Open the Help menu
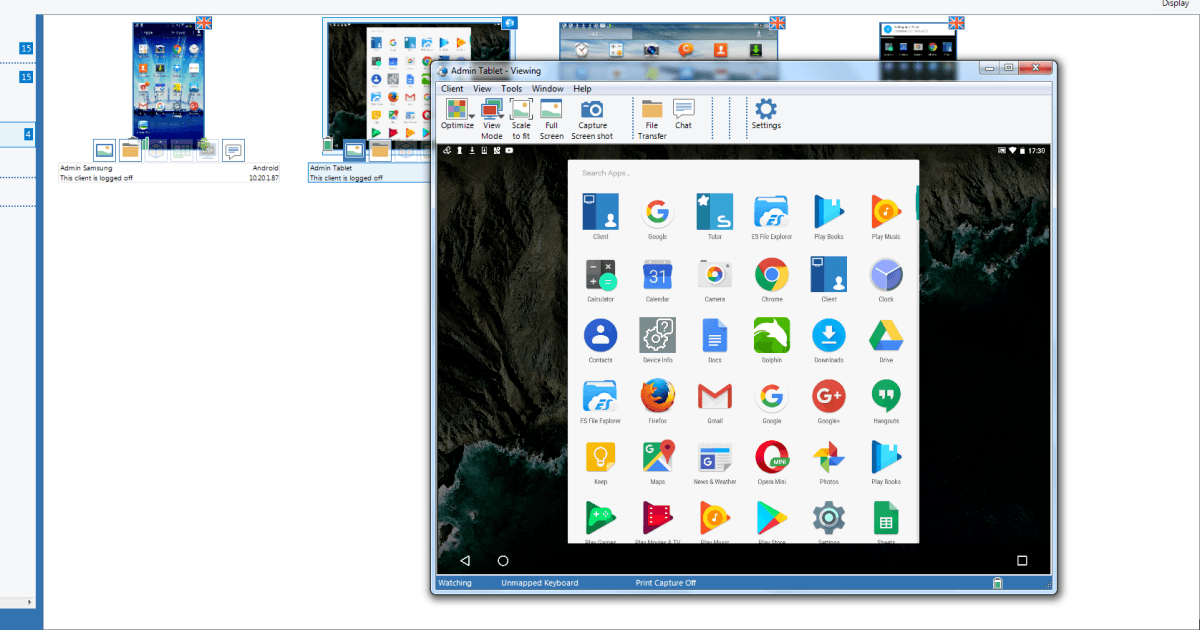This screenshot has height=630, width=1200. point(582,89)
